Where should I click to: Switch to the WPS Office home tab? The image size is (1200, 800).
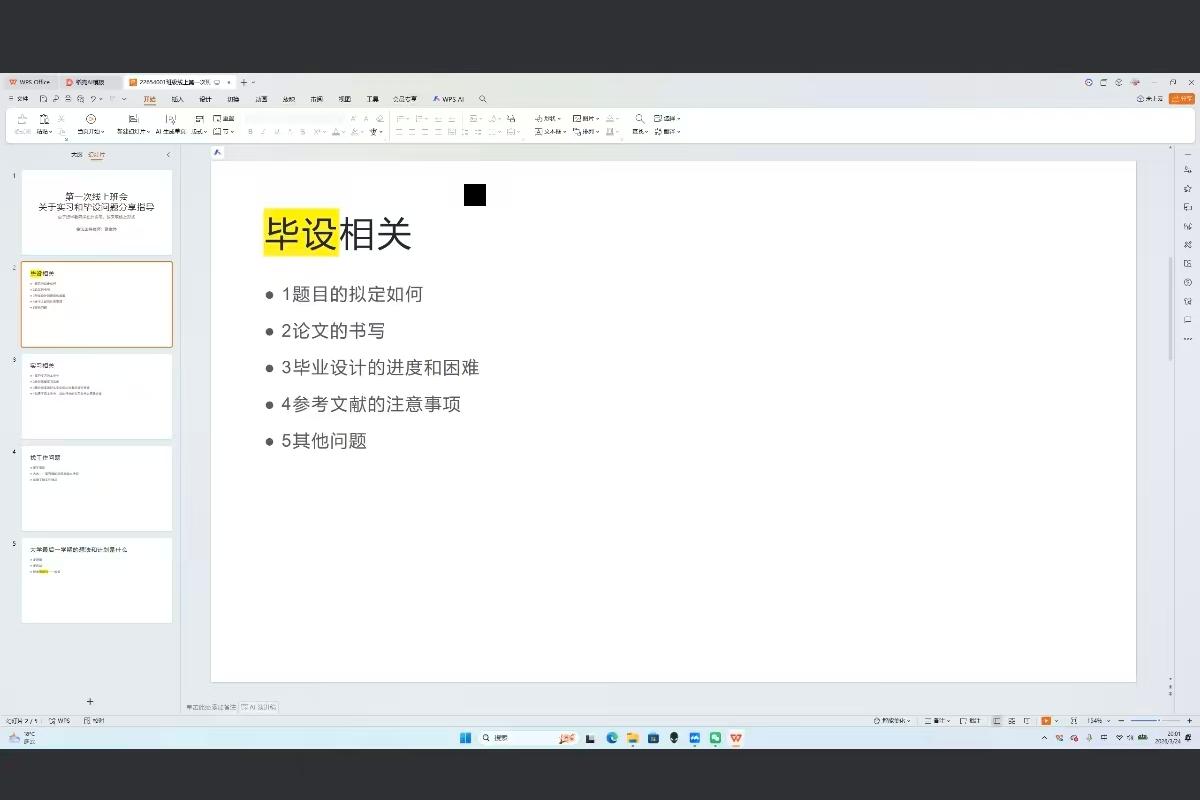click(30, 82)
